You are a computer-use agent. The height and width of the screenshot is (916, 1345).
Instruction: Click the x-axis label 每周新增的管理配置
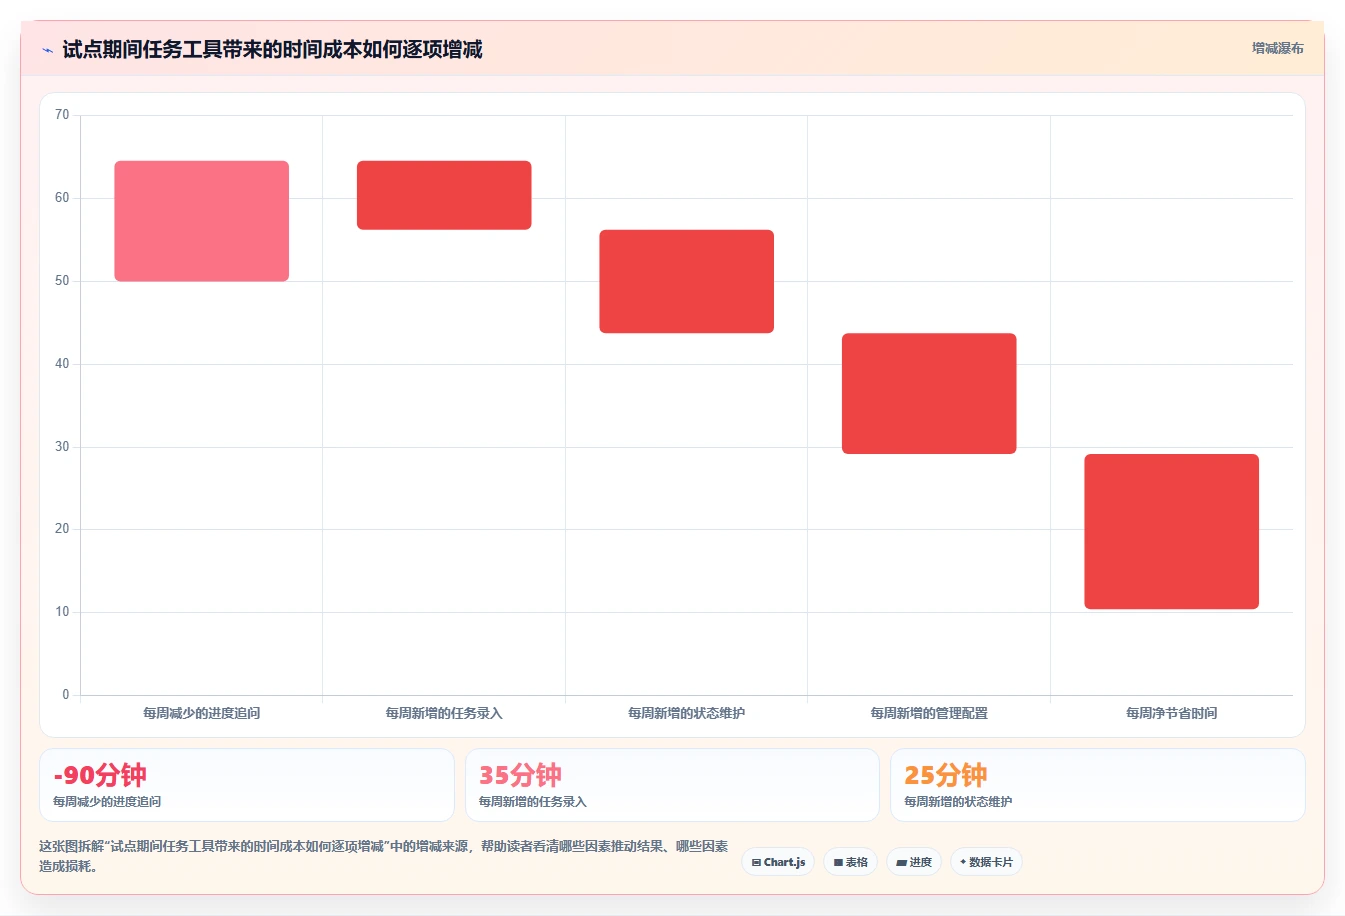[x=929, y=713]
